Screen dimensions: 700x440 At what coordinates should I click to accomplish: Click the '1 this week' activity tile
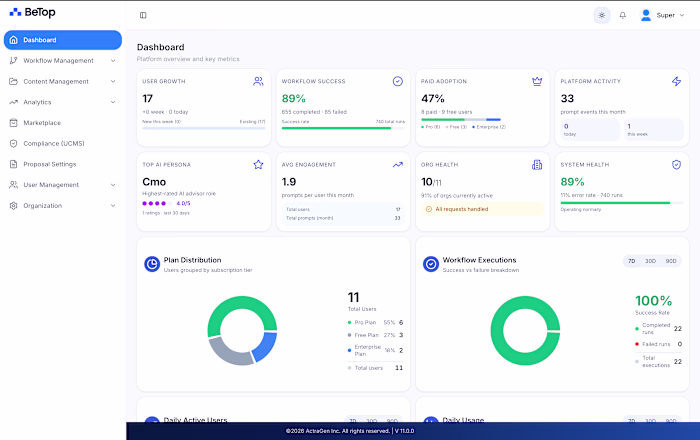point(654,130)
